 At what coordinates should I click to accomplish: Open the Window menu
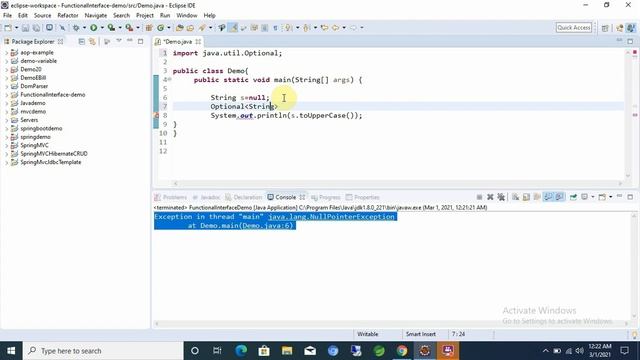click(x=187, y=16)
